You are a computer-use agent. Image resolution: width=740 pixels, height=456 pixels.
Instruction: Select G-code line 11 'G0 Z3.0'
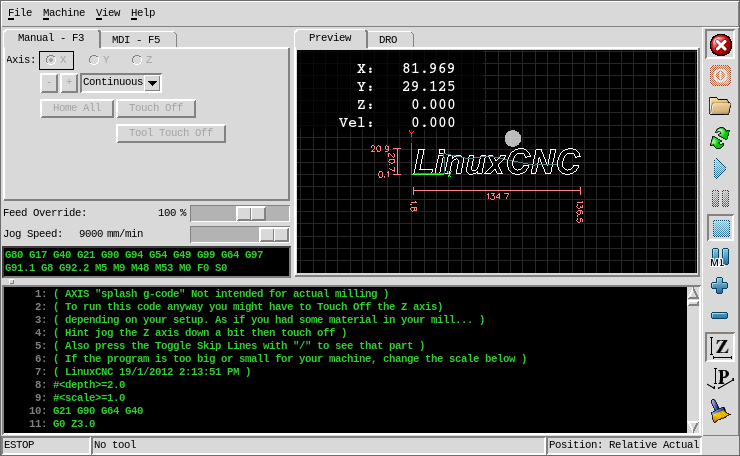pyautogui.click(x=74, y=423)
